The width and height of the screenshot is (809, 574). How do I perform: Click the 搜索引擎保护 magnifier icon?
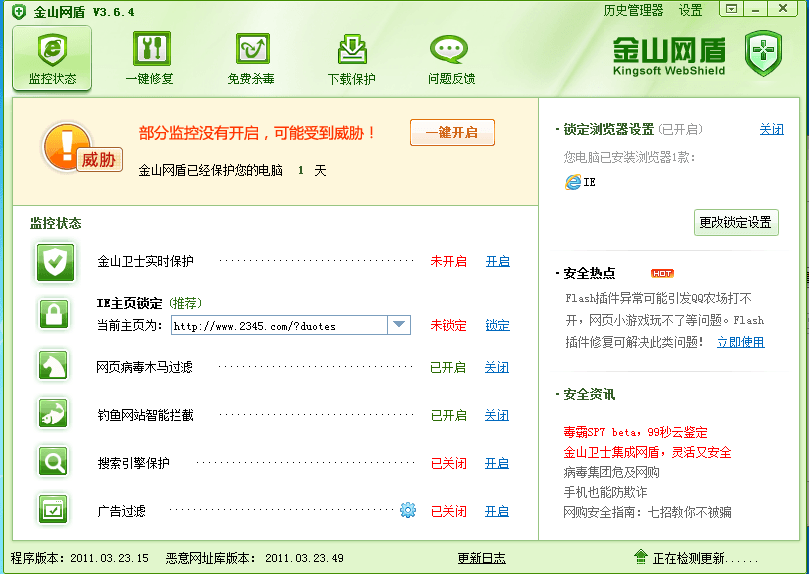pyautogui.click(x=54, y=461)
